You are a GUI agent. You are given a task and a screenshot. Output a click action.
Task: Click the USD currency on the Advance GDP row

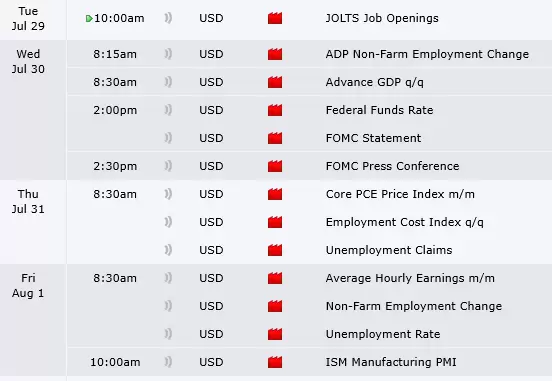[x=211, y=82]
